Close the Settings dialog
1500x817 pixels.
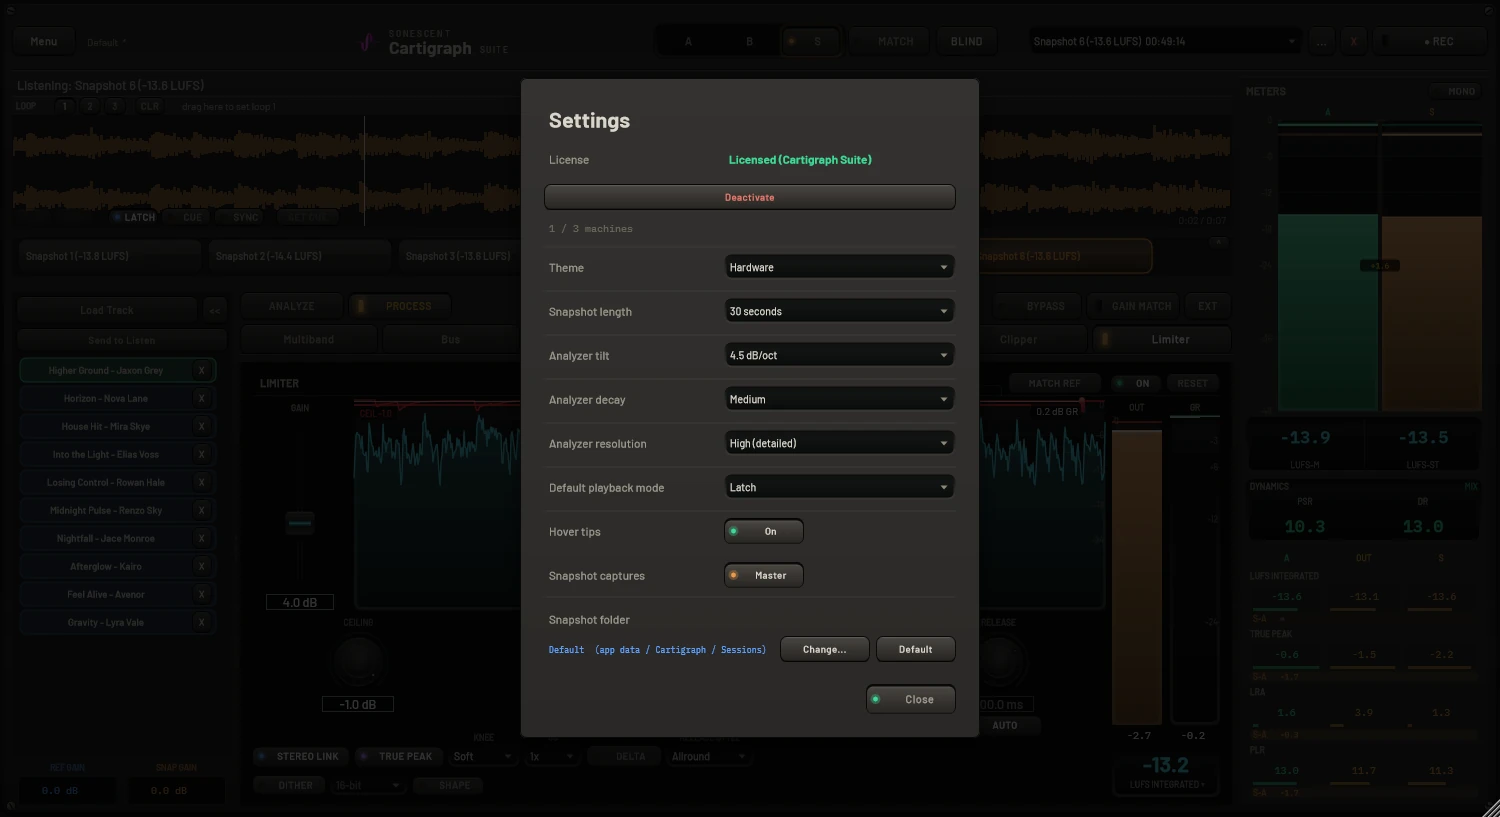pos(911,699)
